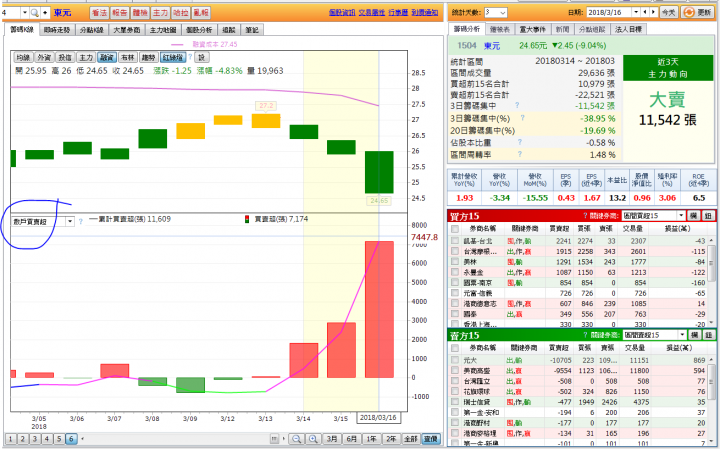
Task: Switch to the 即時走勢 tab
Action: [57, 30]
